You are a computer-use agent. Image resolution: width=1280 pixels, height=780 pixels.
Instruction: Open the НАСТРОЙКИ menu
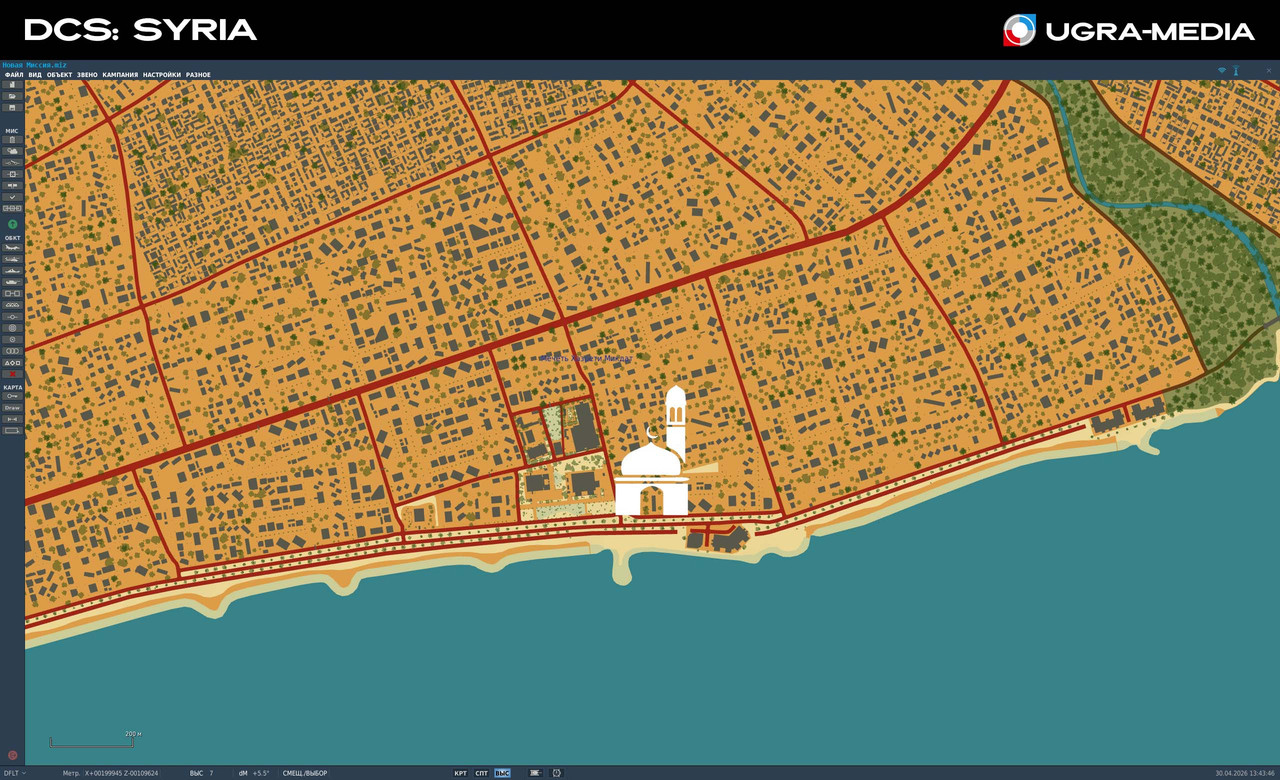tap(162, 75)
